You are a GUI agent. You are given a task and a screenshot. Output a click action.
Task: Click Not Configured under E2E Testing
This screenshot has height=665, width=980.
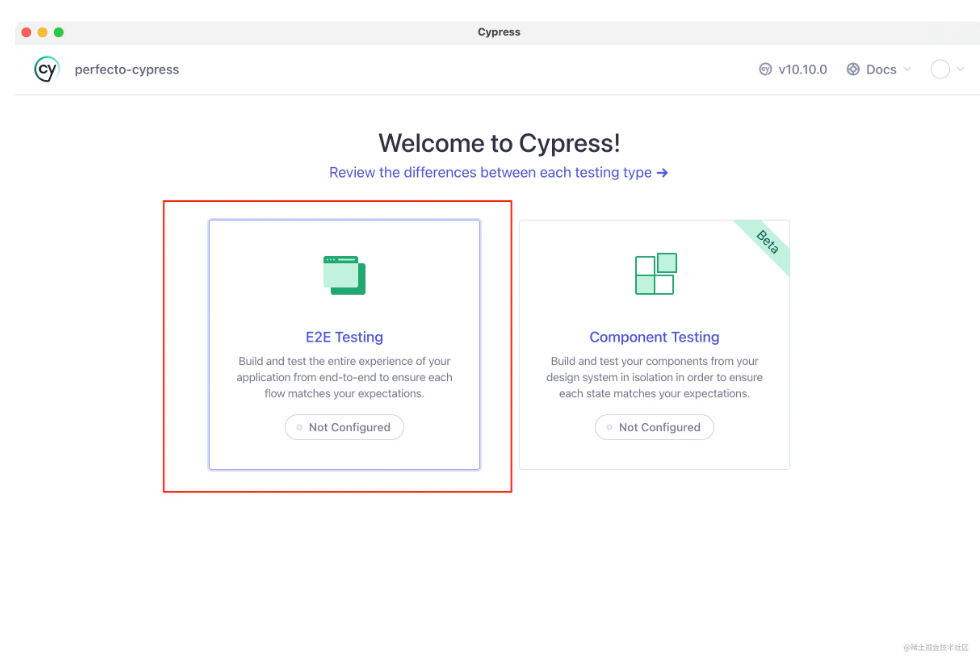(344, 427)
